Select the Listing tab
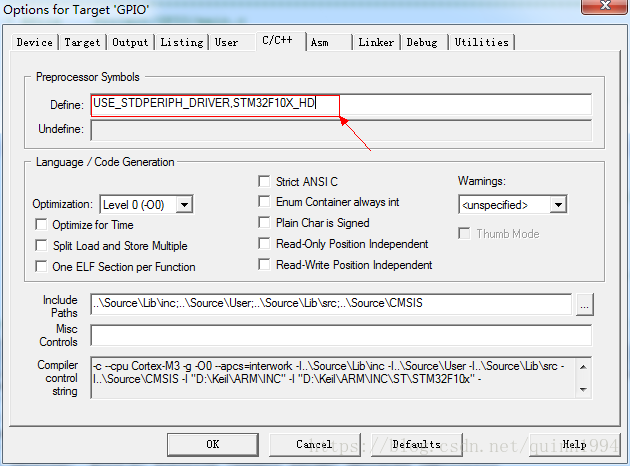The image size is (630, 466). click(x=182, y=42)
